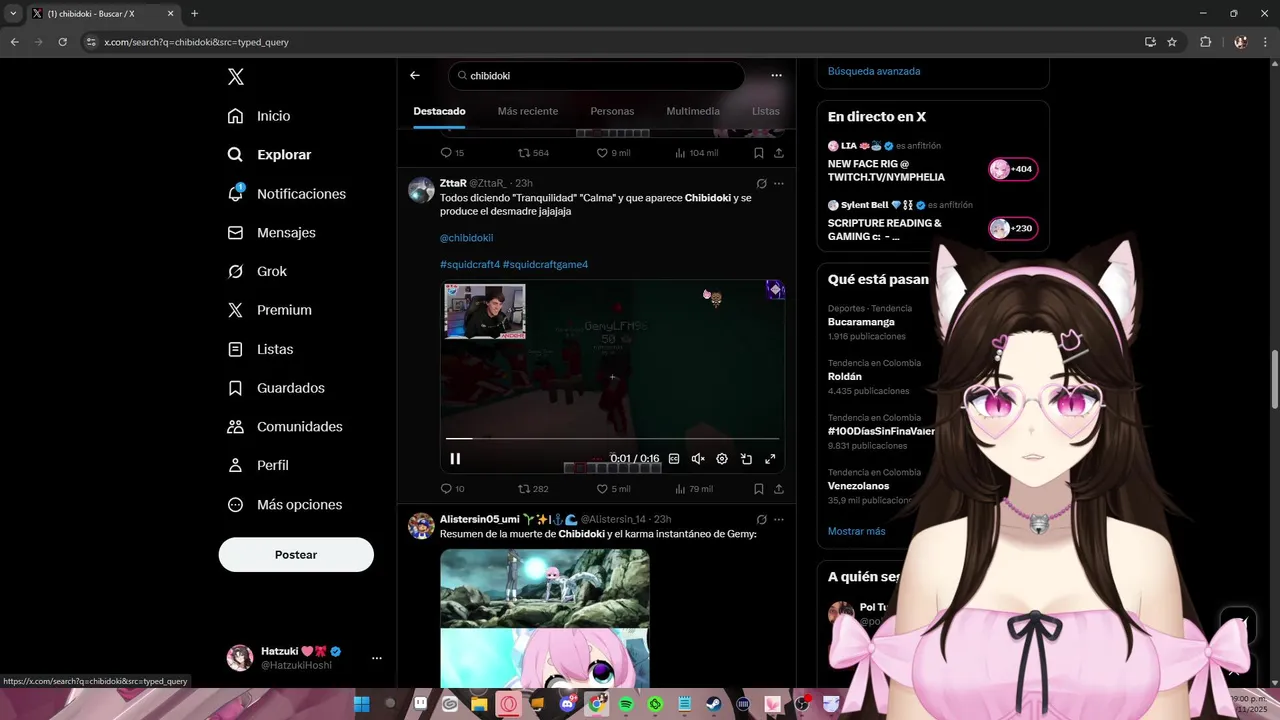Open Discord from the taskbar
This screenshot has height=720, width=1280.
[567, 704]
